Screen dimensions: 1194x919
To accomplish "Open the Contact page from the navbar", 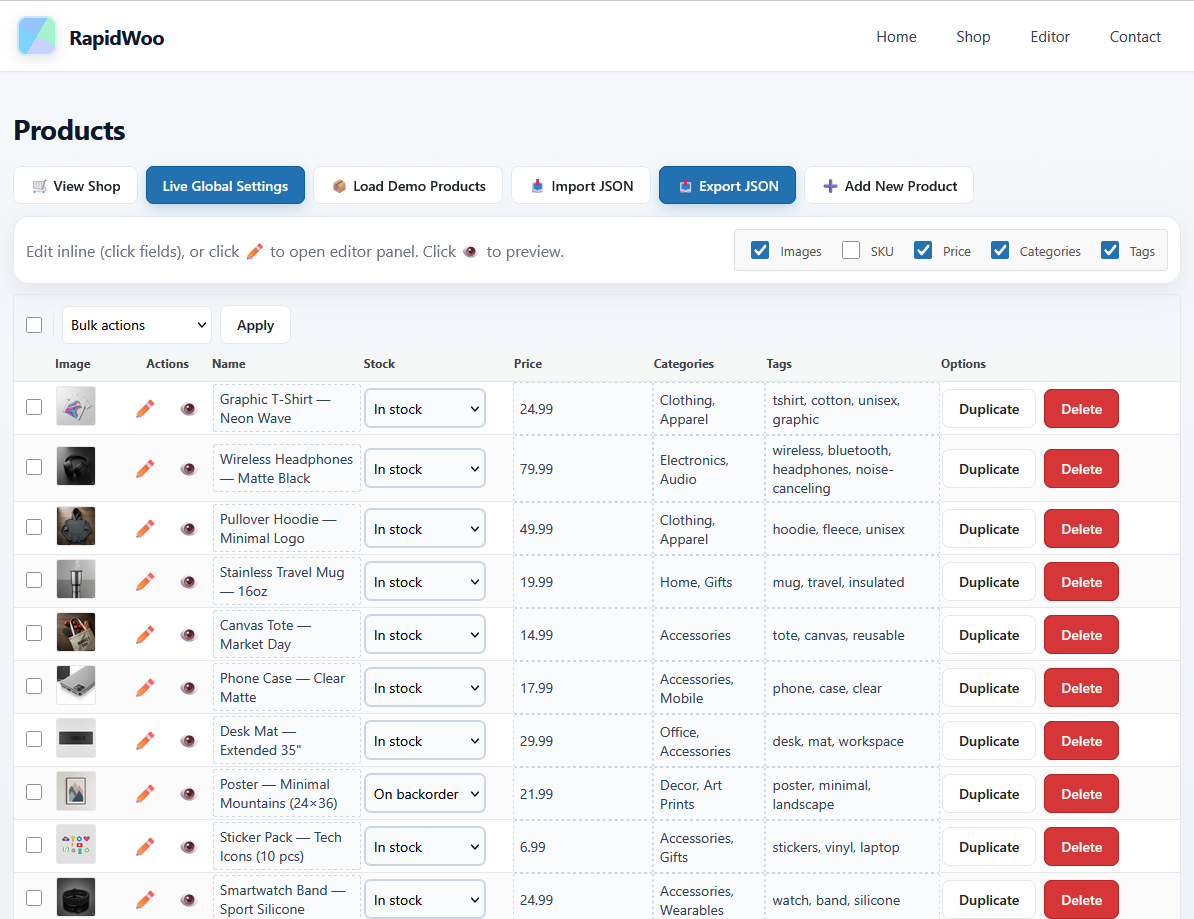I will (1135, 36).
